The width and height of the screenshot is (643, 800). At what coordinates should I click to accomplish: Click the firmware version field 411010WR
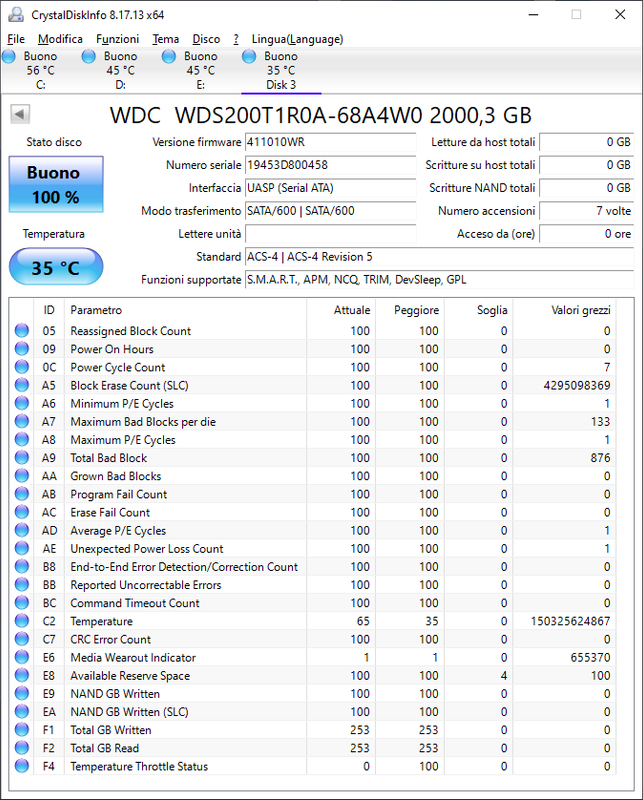click(330, 142)
